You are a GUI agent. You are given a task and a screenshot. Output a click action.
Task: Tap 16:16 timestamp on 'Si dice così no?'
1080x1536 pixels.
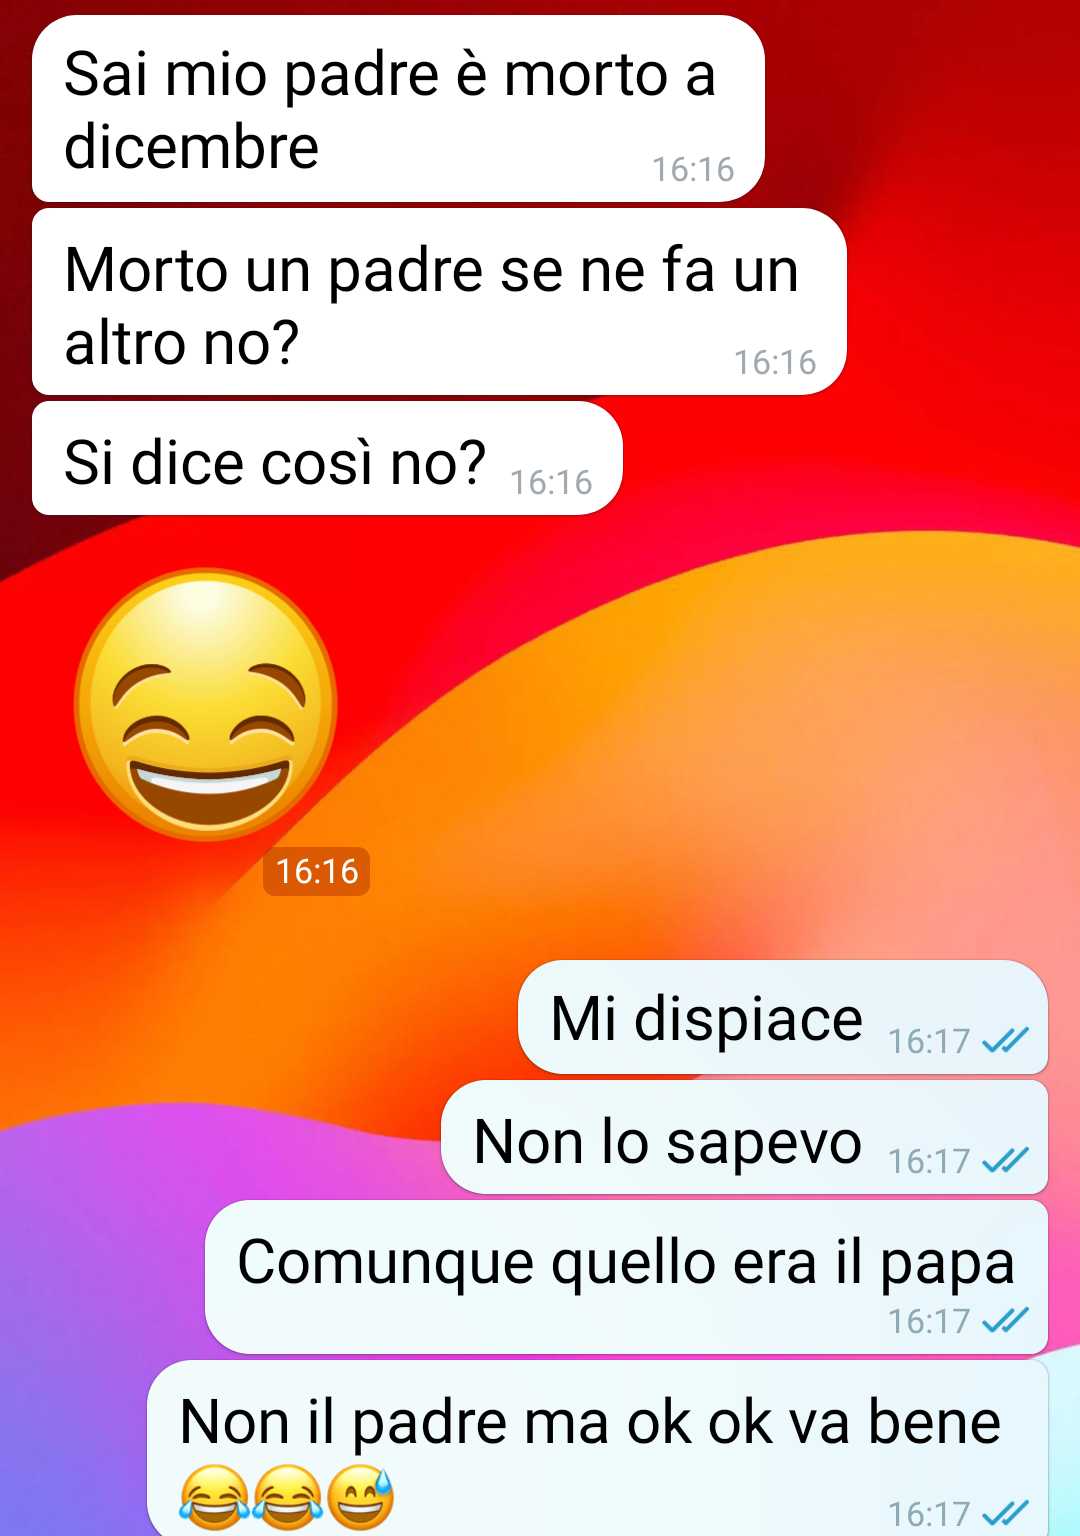(x=551, y=482)
